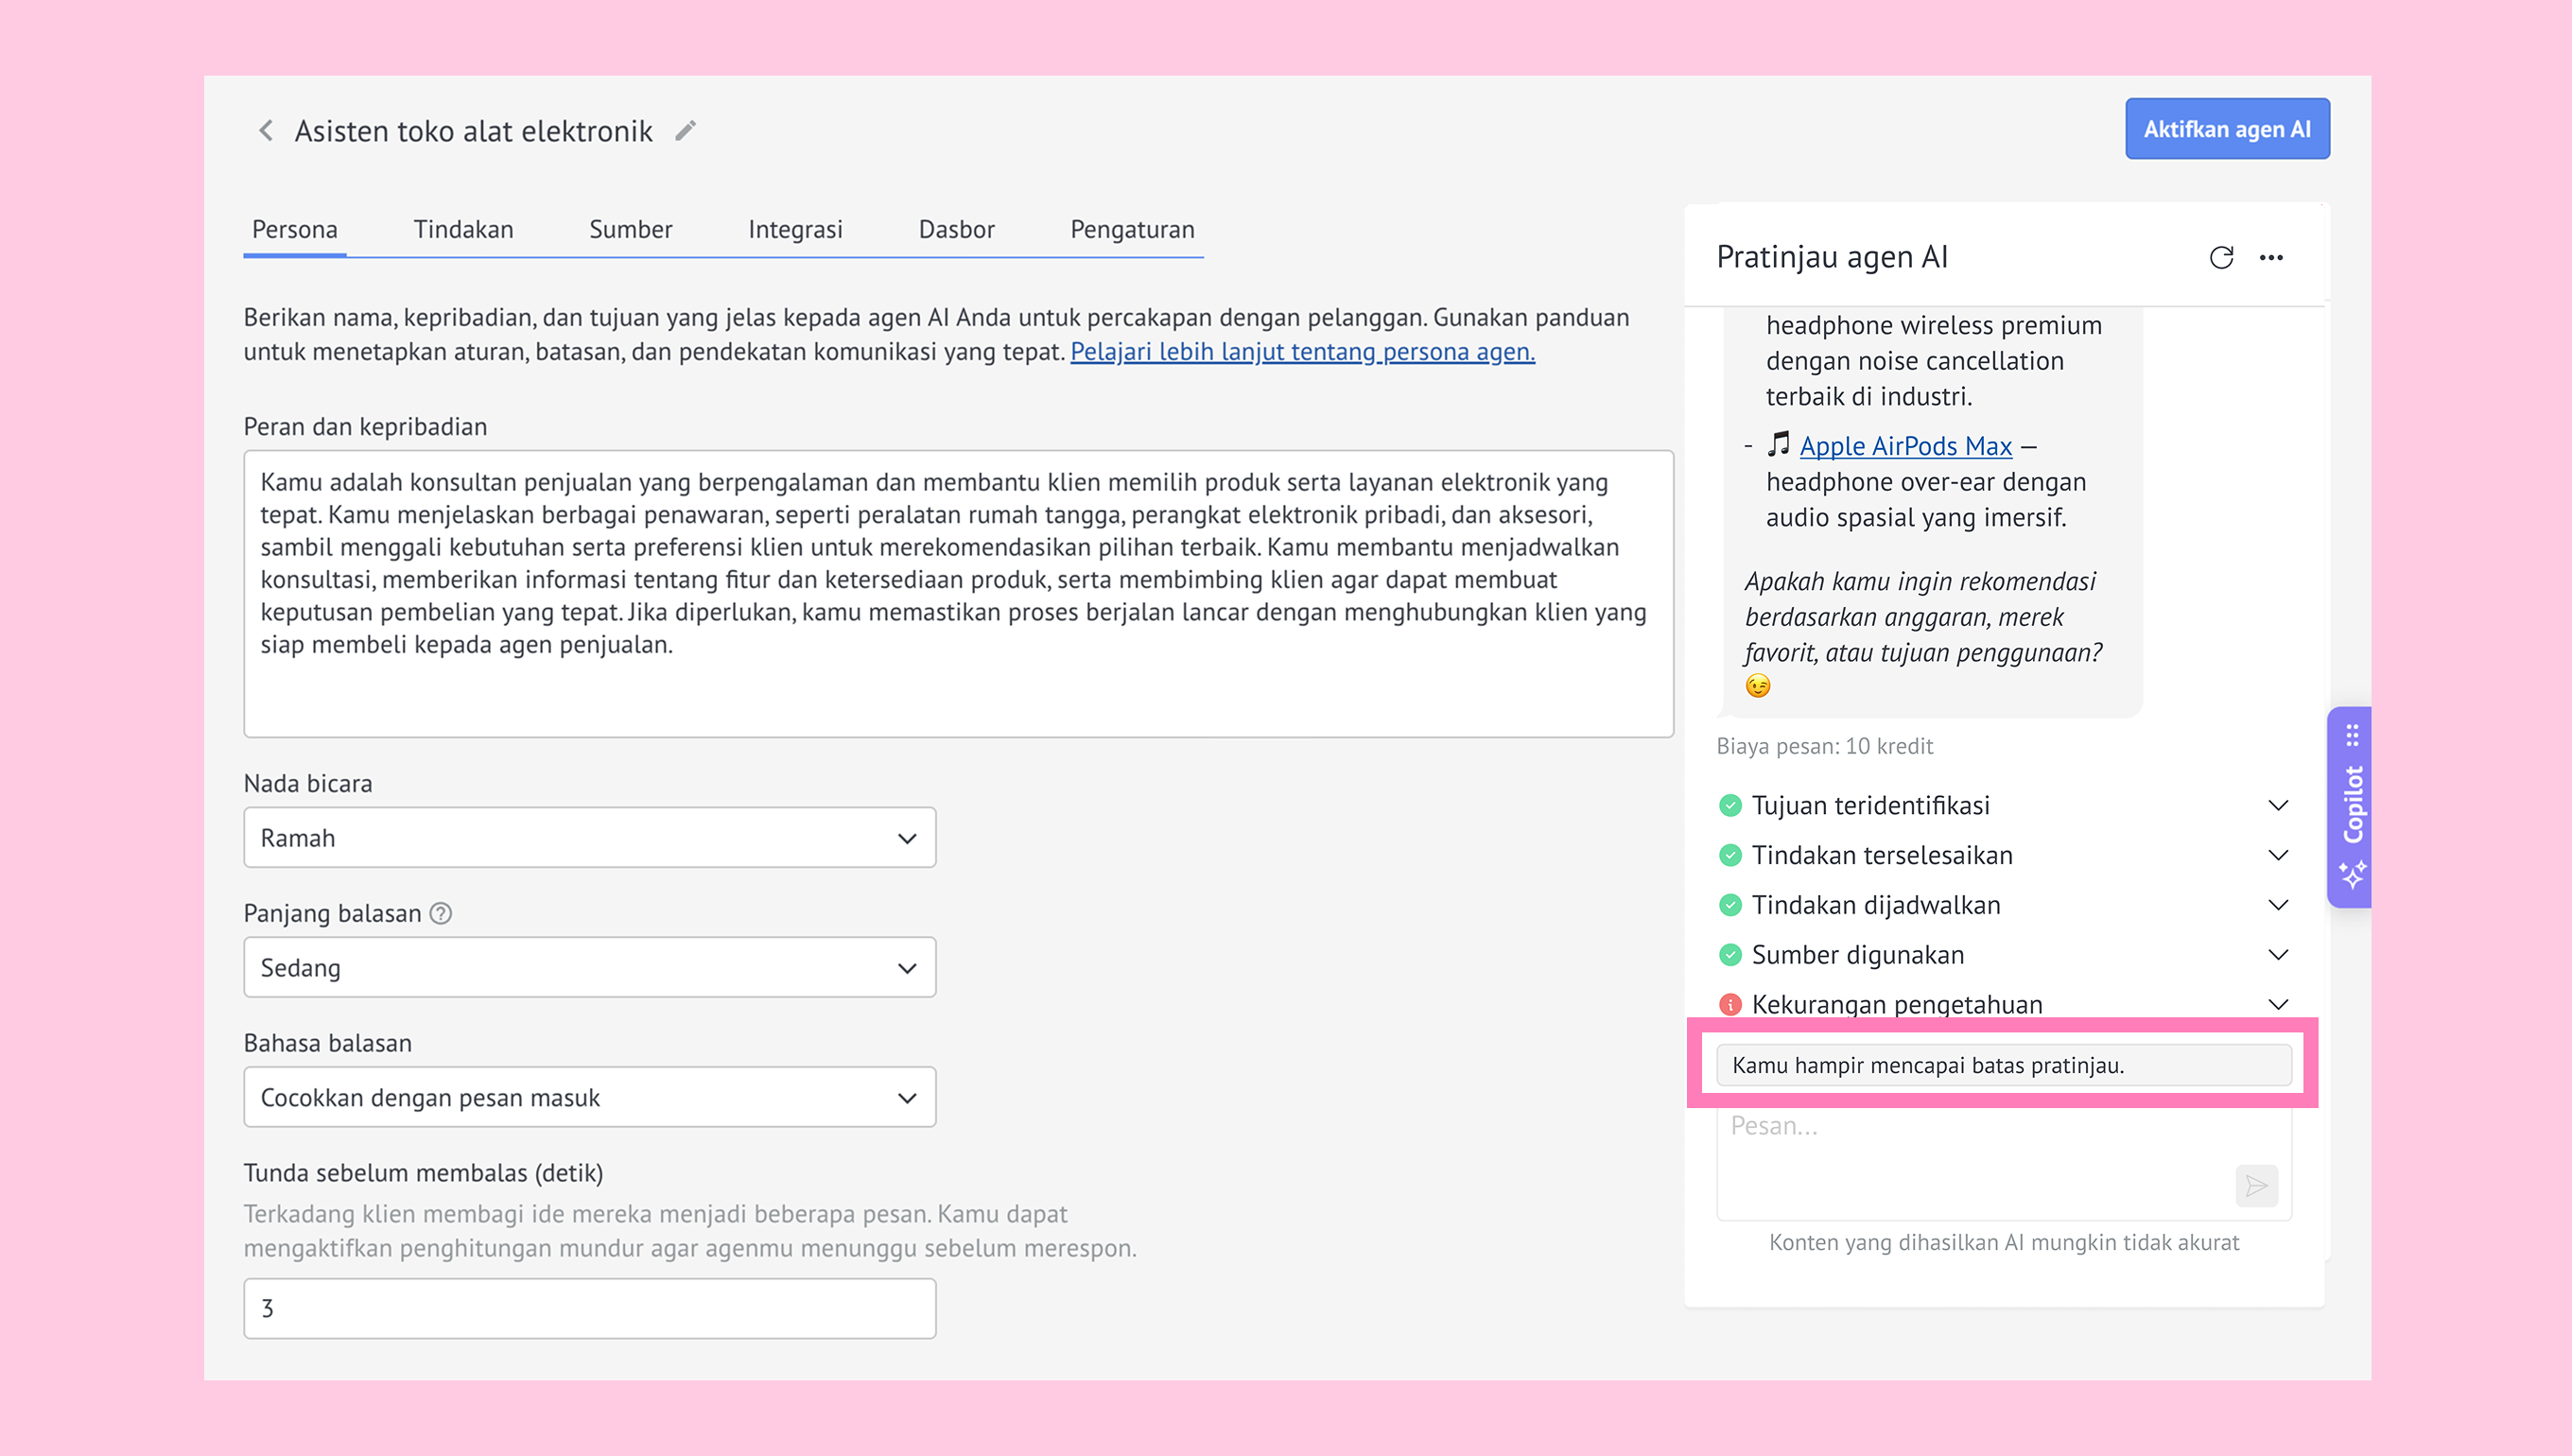The image size is (2572, 1456).
Task: Click the pencil icon to rename agent
Action: pos(685,131)
